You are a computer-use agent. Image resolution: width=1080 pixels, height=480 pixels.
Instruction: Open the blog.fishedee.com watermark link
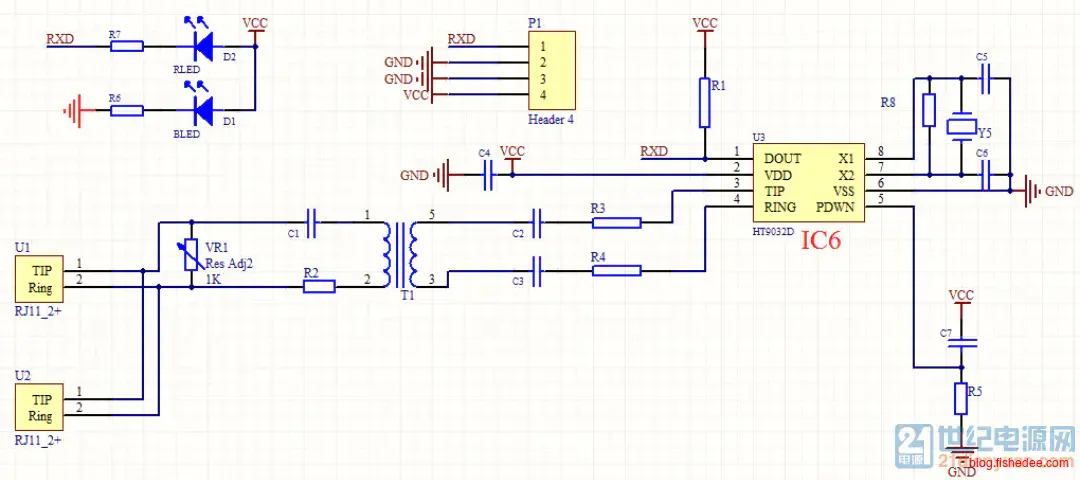1019,462
